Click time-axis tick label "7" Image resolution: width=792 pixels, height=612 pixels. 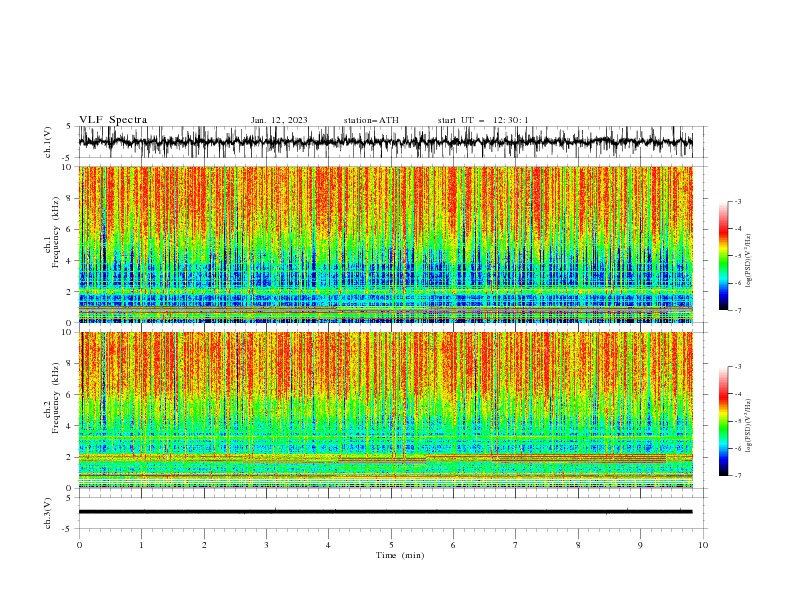(x=516, y=545)
